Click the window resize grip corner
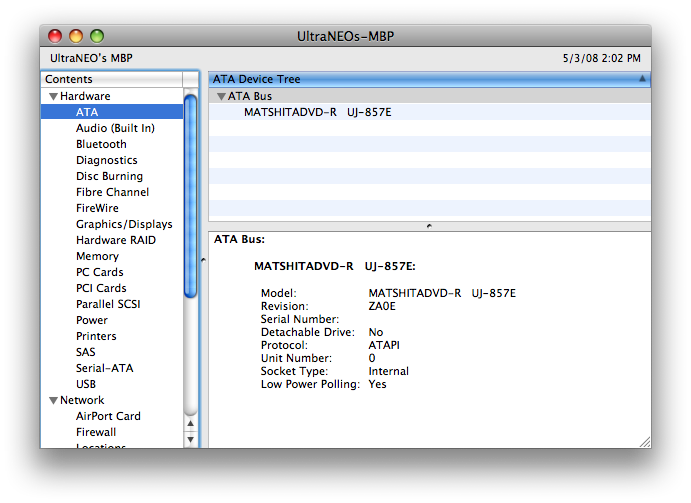This screenshot has width=691, height=503. [x=645, y=442]
